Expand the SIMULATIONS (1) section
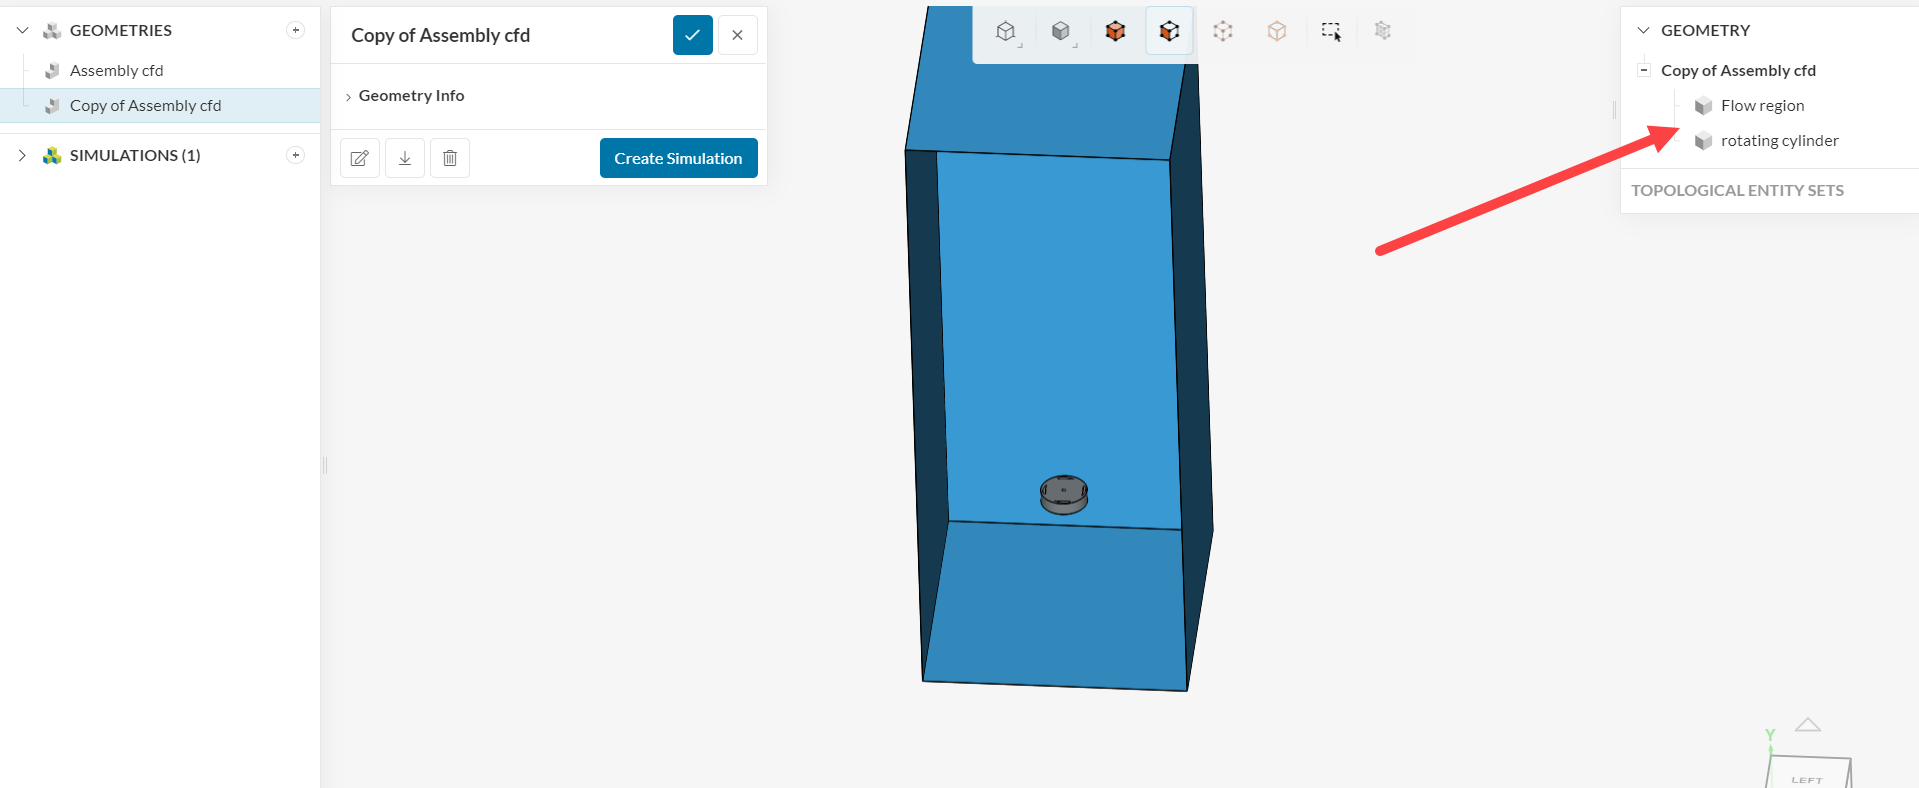Viewport: 1919px width, 788px height. (x=22, y=156)
